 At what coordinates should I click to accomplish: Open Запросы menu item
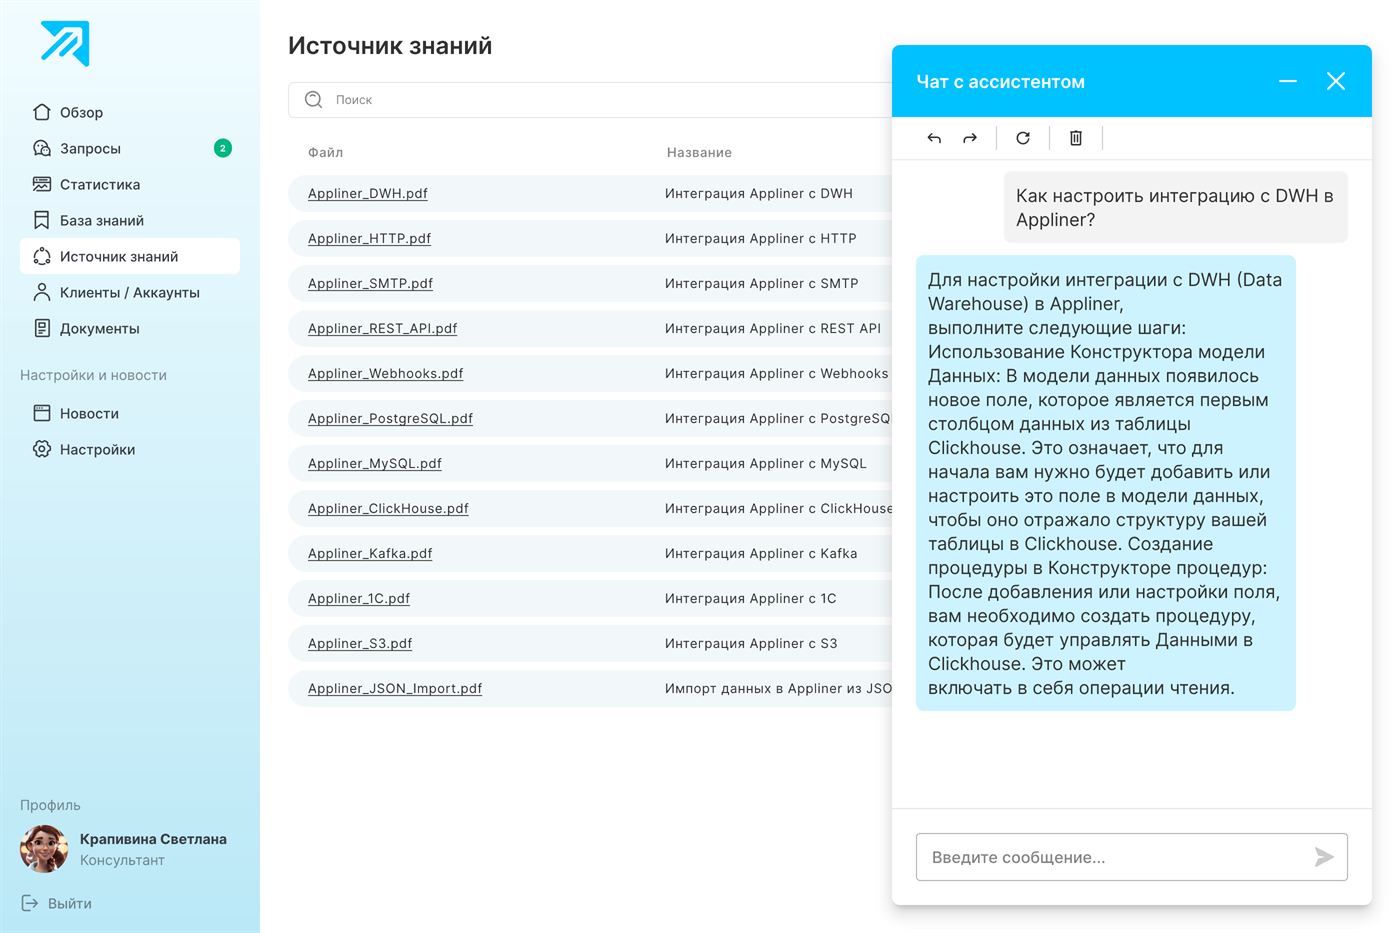pyautogui.click(x=90, y=148)
